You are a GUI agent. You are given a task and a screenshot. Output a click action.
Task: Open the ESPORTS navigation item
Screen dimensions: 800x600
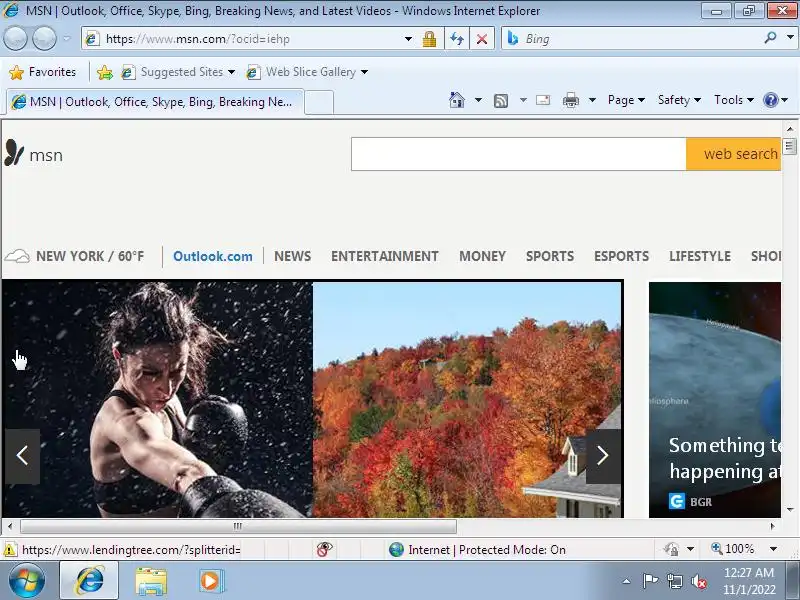click(621, 256)
